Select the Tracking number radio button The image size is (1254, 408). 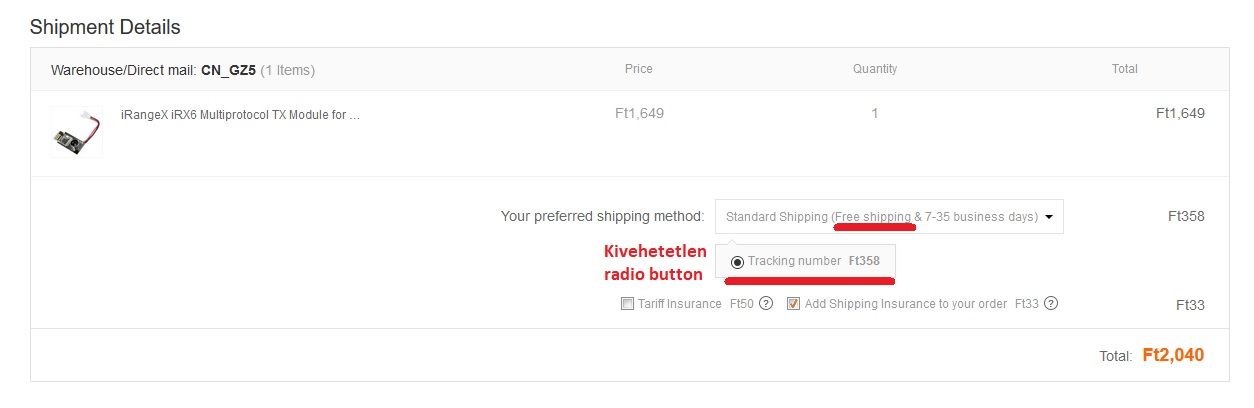tap(738, 262)
